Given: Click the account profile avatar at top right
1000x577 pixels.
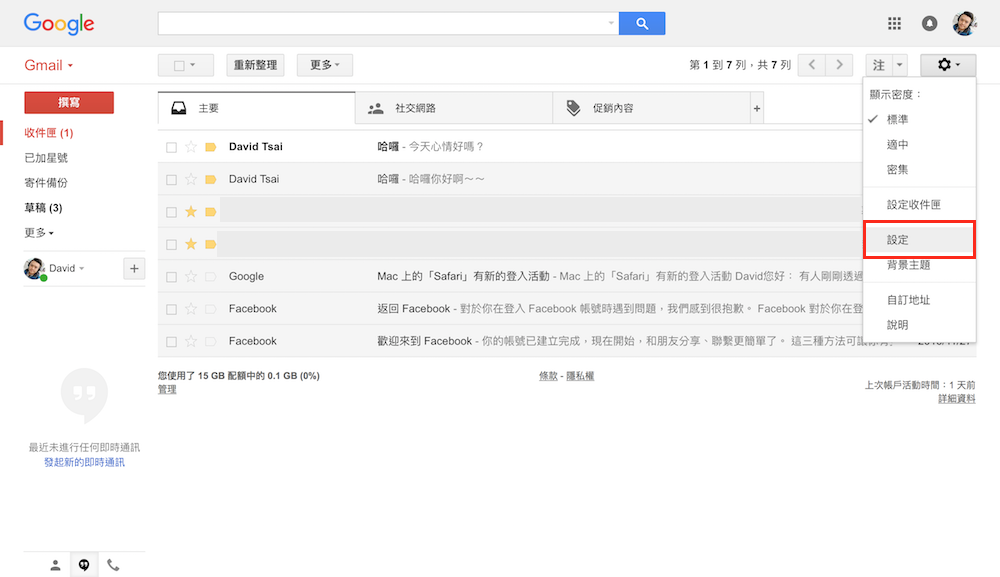Looking at the screenshot, I should 964,23.
